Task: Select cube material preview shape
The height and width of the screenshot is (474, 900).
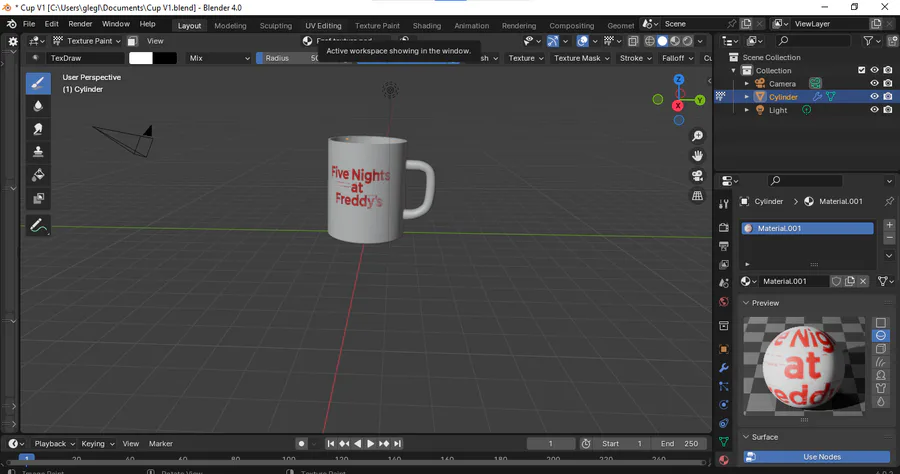Action: tap(880, 348)
